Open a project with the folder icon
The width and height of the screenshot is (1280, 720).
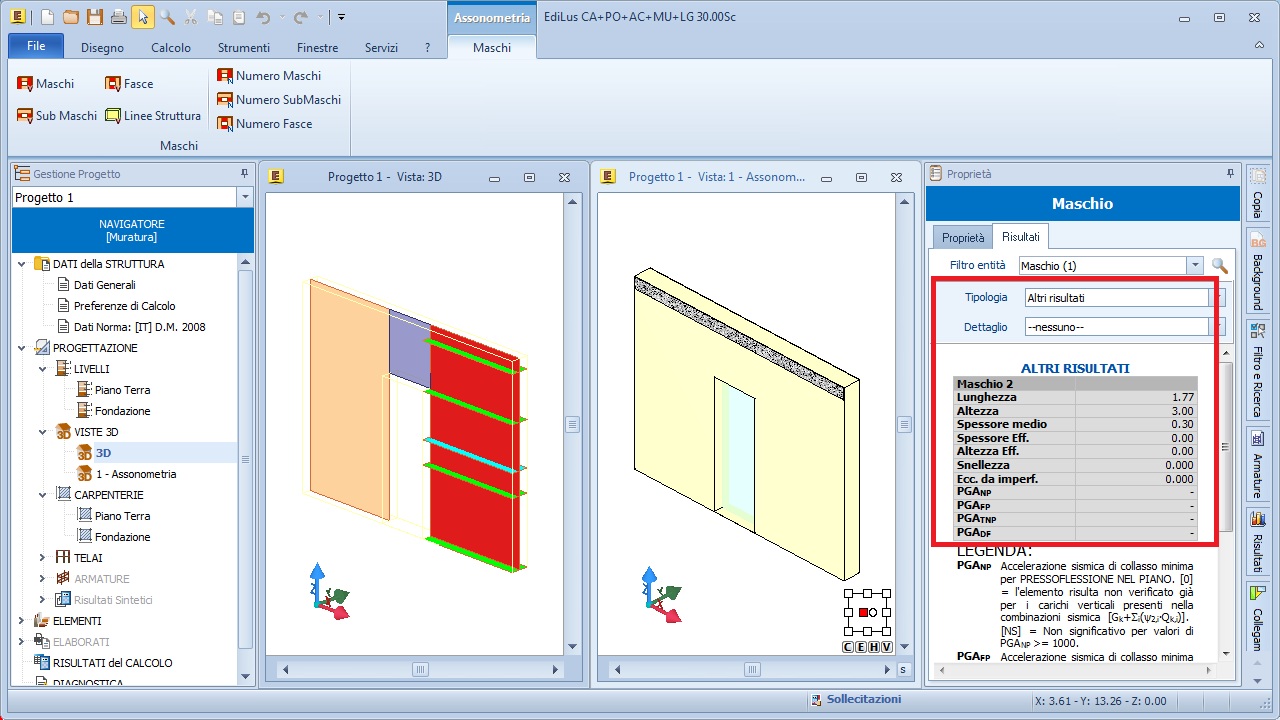pyautogui.click(x=70, y=17)
